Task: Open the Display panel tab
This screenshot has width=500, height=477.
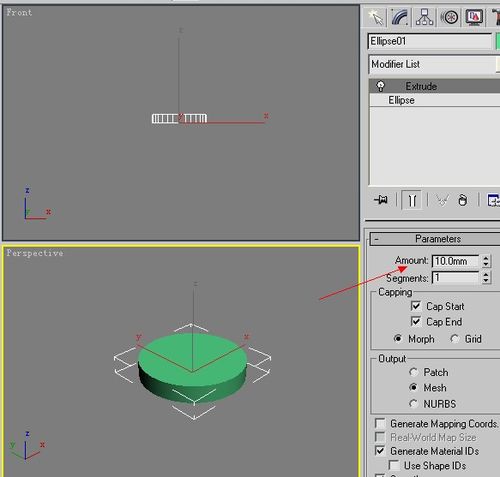Action: click(x=474, y=17)
